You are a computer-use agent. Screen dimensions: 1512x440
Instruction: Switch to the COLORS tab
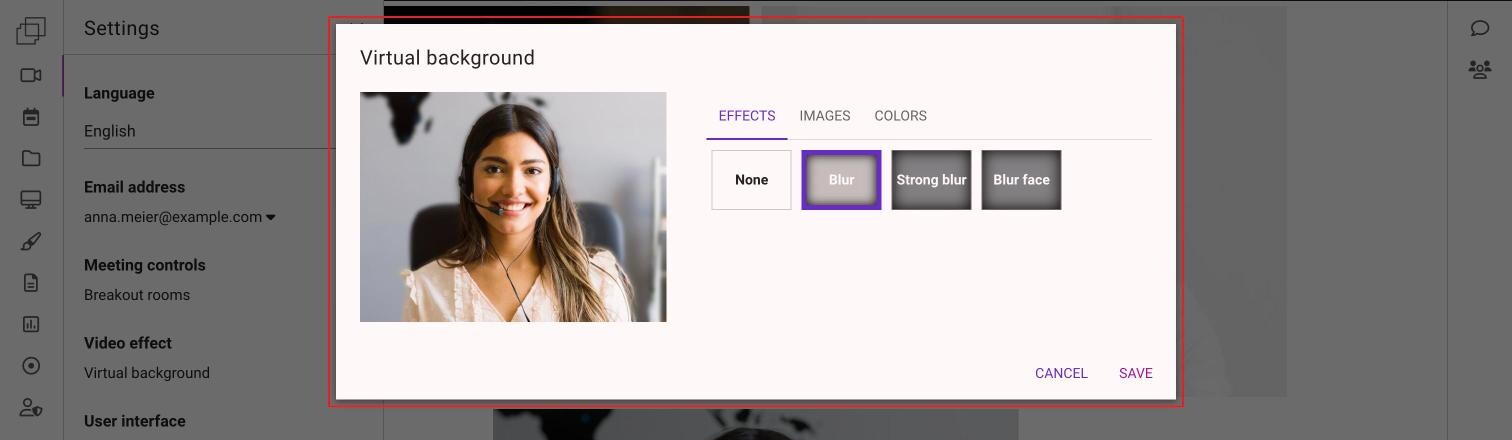coord(900,116)
